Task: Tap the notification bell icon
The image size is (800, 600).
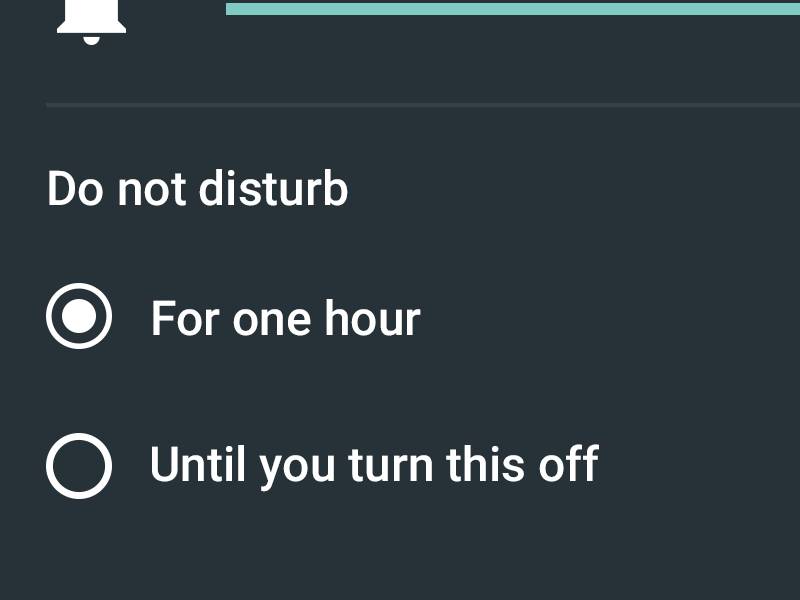Action: (x=91, y=20)
